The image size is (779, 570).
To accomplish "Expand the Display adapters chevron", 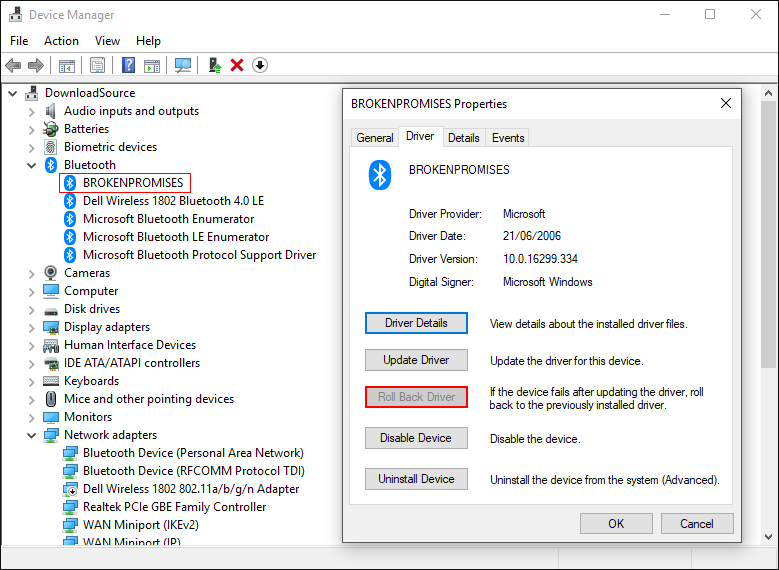I will pyautogui.click(x=32, y=327).
